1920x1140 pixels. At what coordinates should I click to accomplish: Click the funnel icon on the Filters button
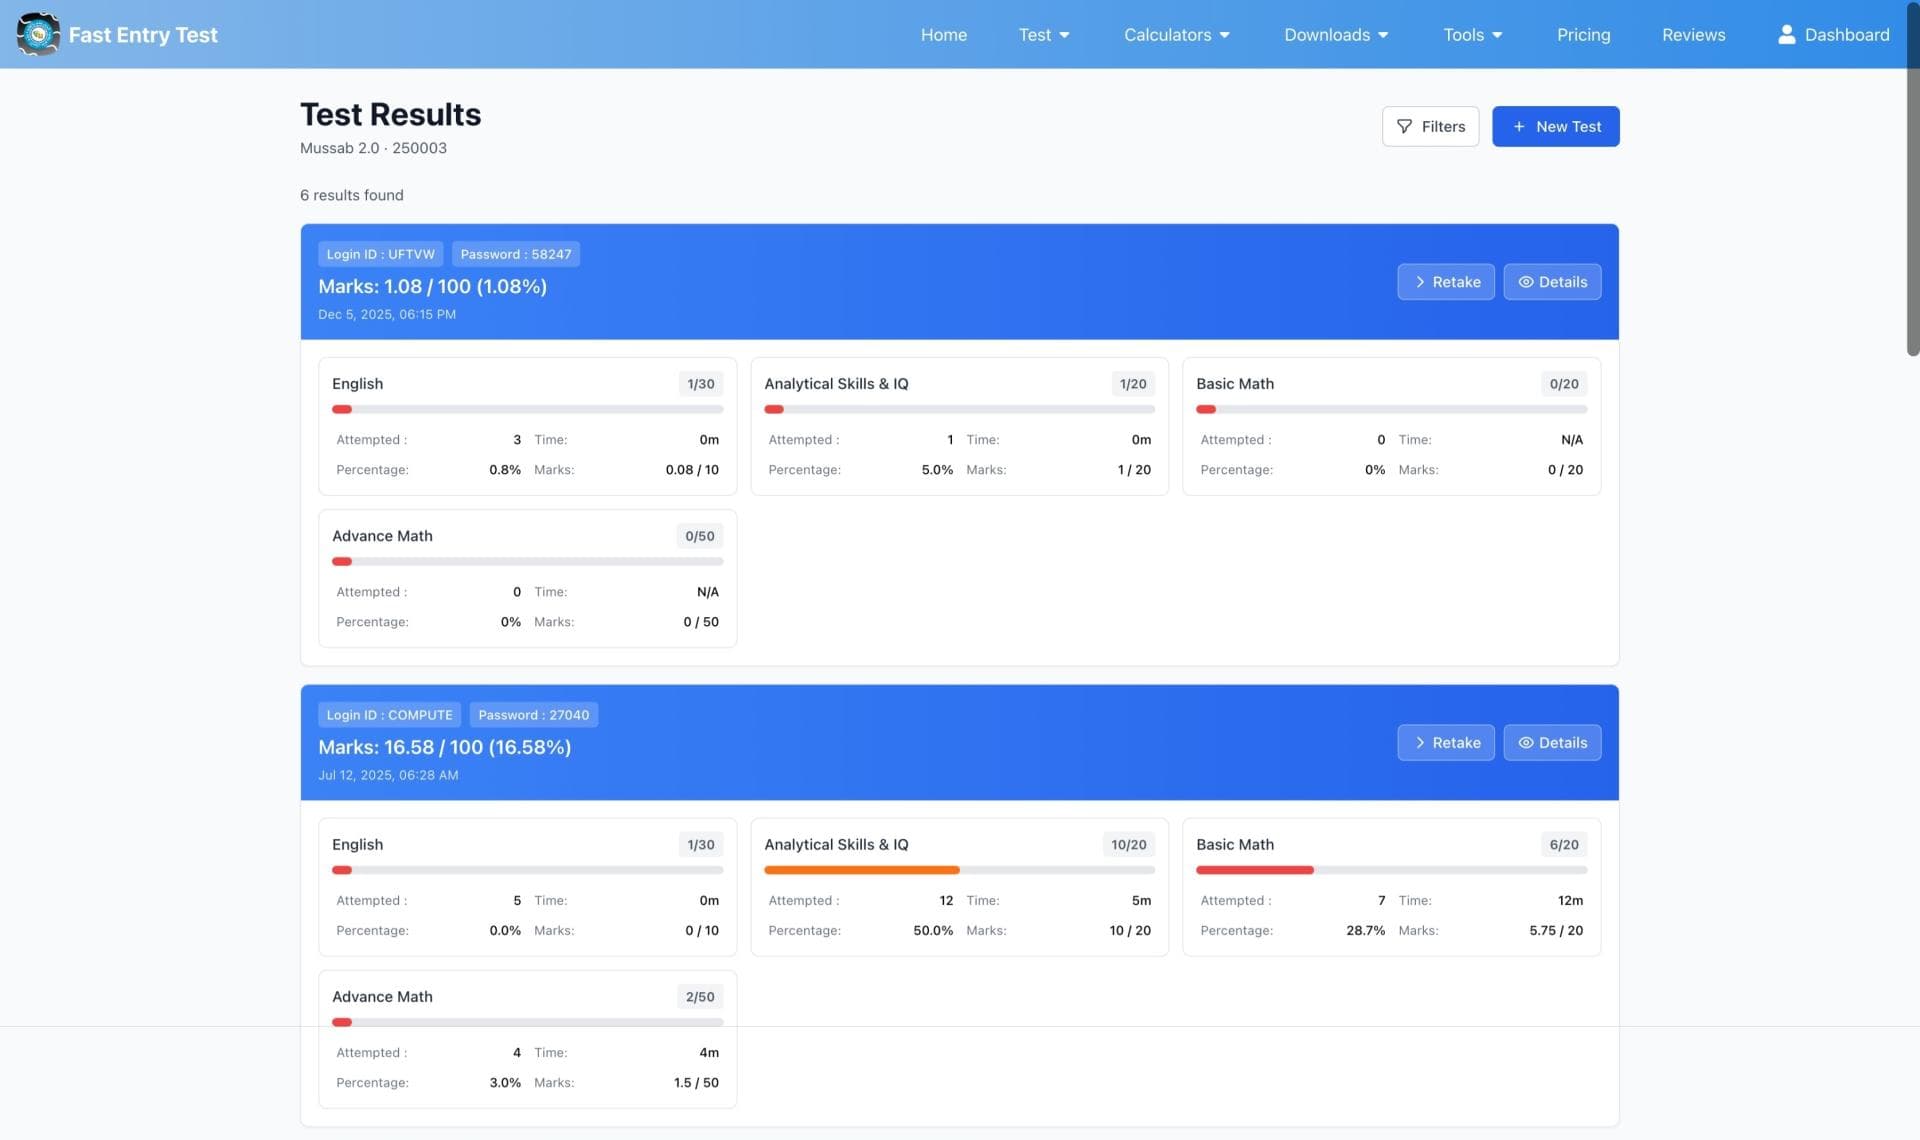click(x=1406, y=126)
